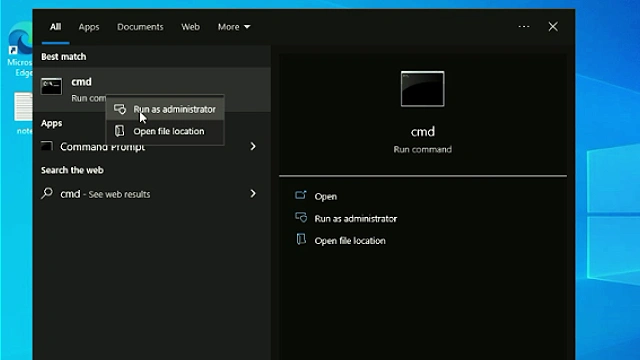Click Run as administrator in right pane
This screenshot has height=360, width=640.
coord(356,219)
